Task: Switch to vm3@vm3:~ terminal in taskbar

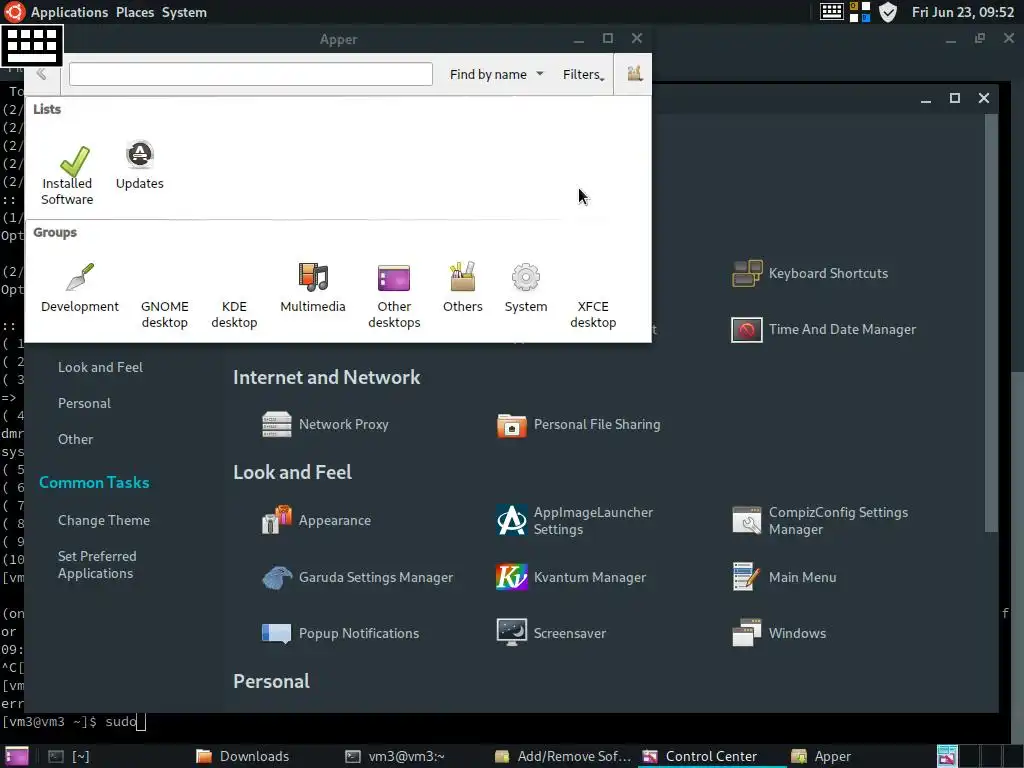Action: [395, 756]
